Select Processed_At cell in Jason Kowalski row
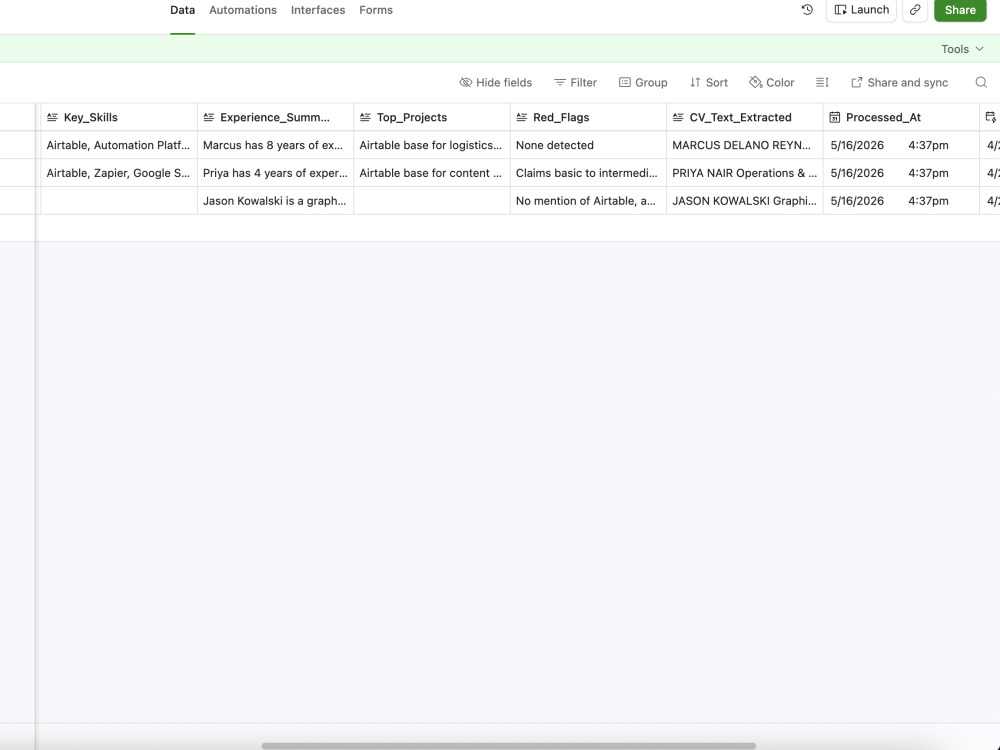1000x750 pixels. tap(901, 201)
